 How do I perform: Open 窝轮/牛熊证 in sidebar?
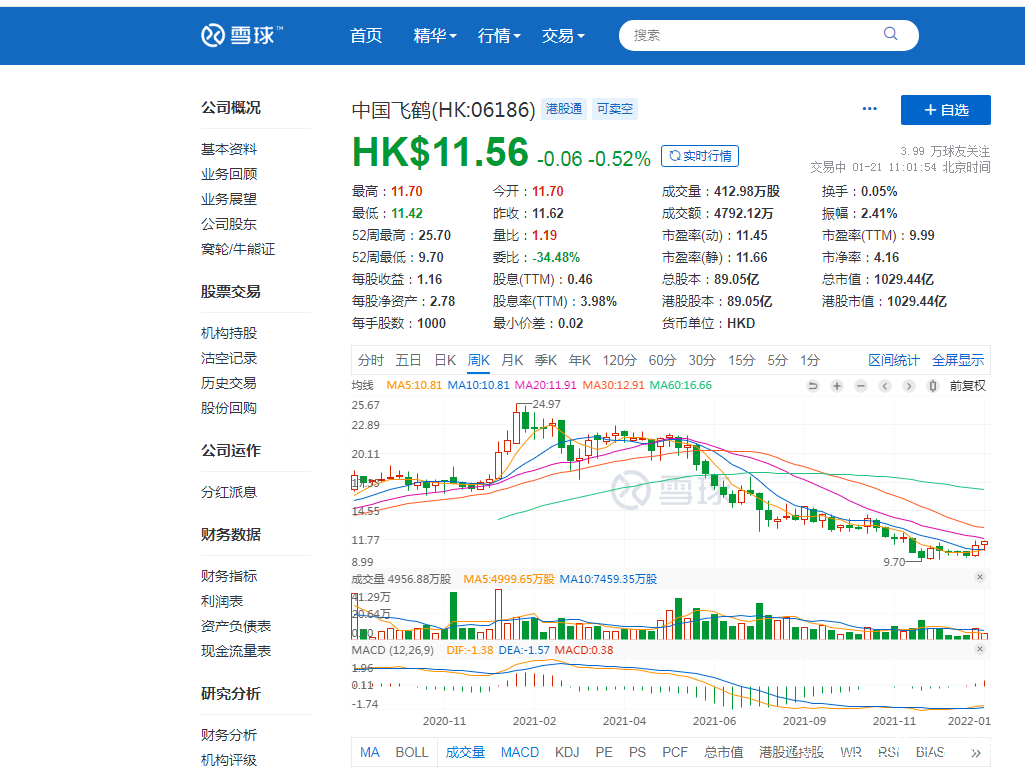click(x=238, y=248)
